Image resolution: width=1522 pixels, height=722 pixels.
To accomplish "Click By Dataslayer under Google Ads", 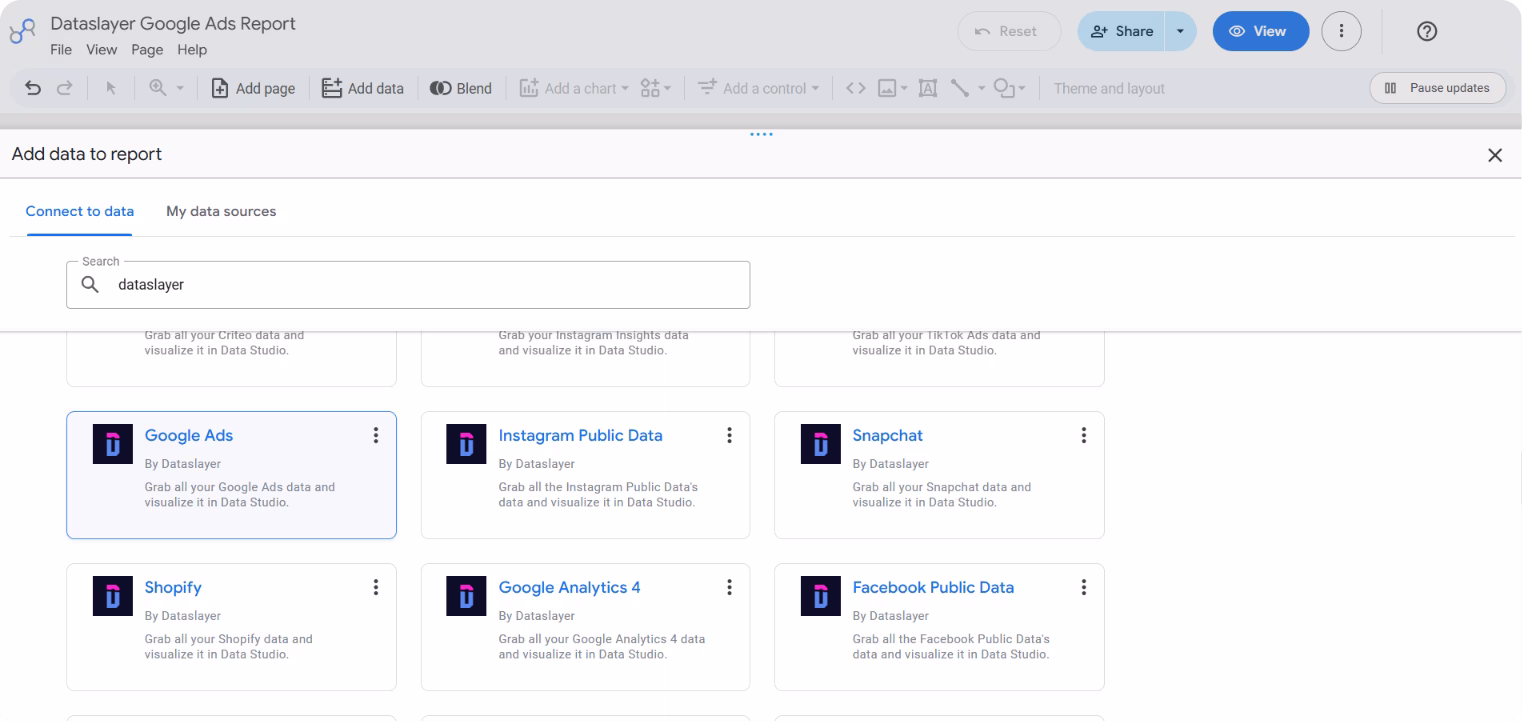I will coord(182,464).
